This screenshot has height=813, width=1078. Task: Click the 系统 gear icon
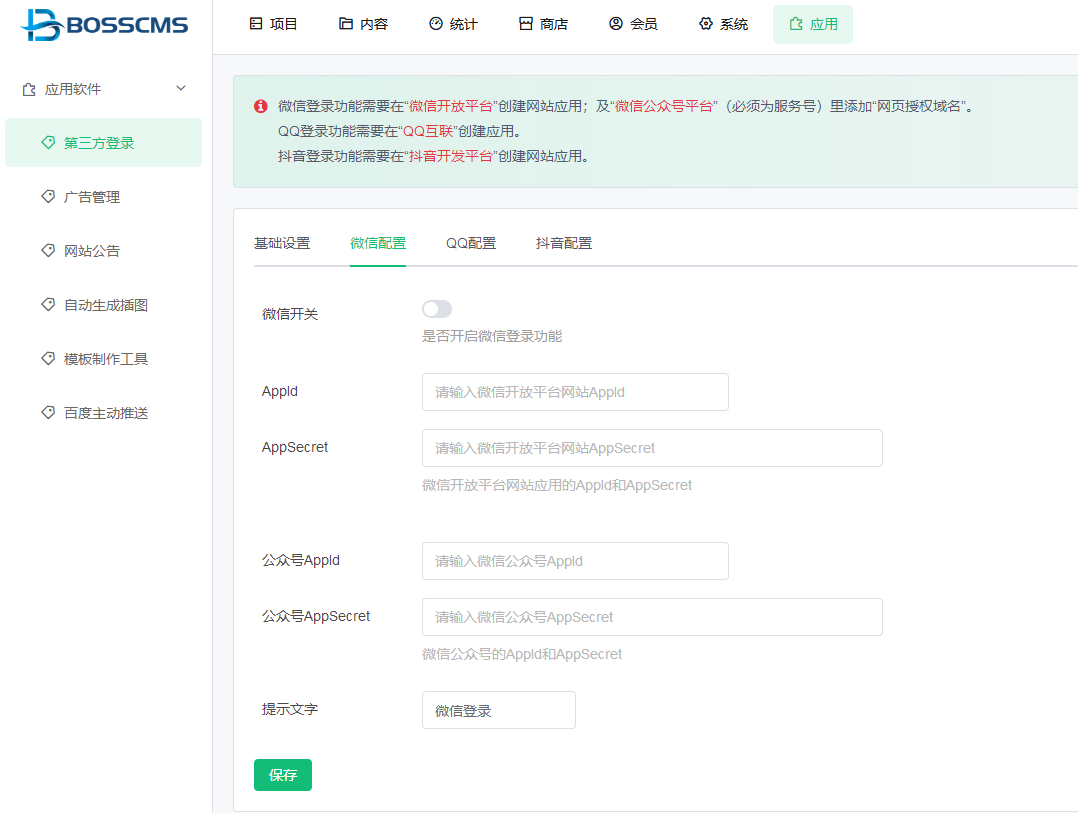point(706,24)
